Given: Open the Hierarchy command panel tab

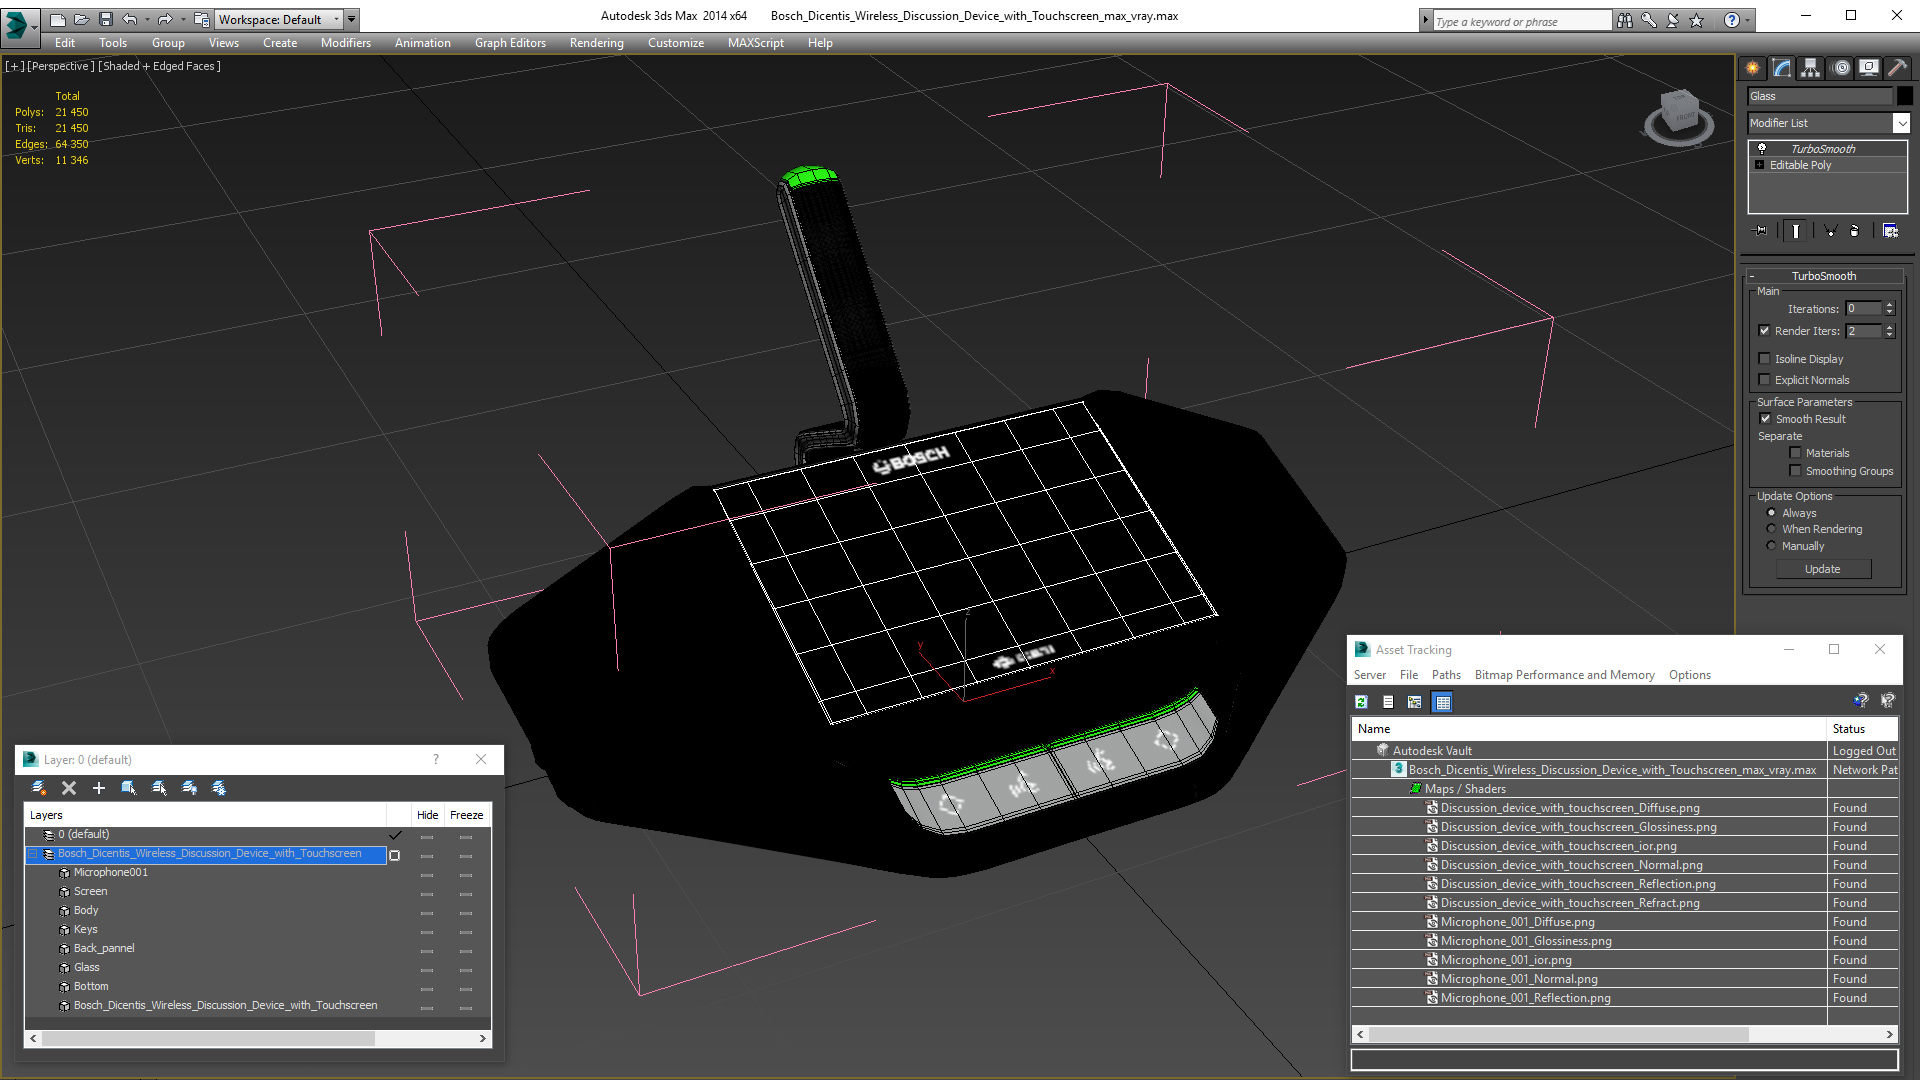Looking at the screenshot, I should point(1811,68).
